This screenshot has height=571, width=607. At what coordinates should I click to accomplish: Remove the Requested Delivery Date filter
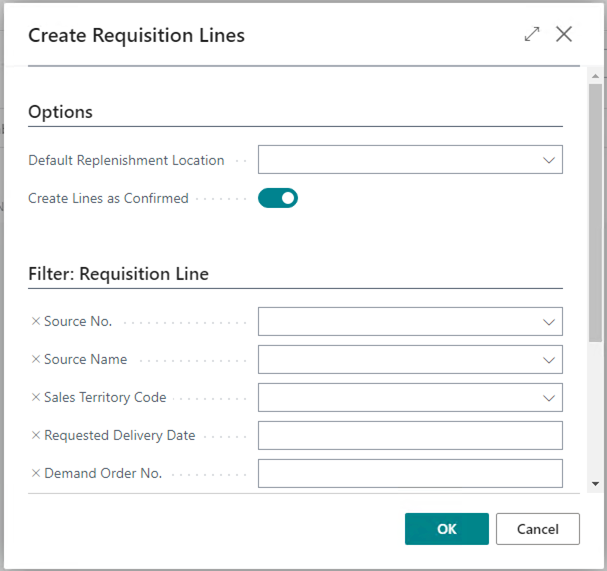point(36,436)
